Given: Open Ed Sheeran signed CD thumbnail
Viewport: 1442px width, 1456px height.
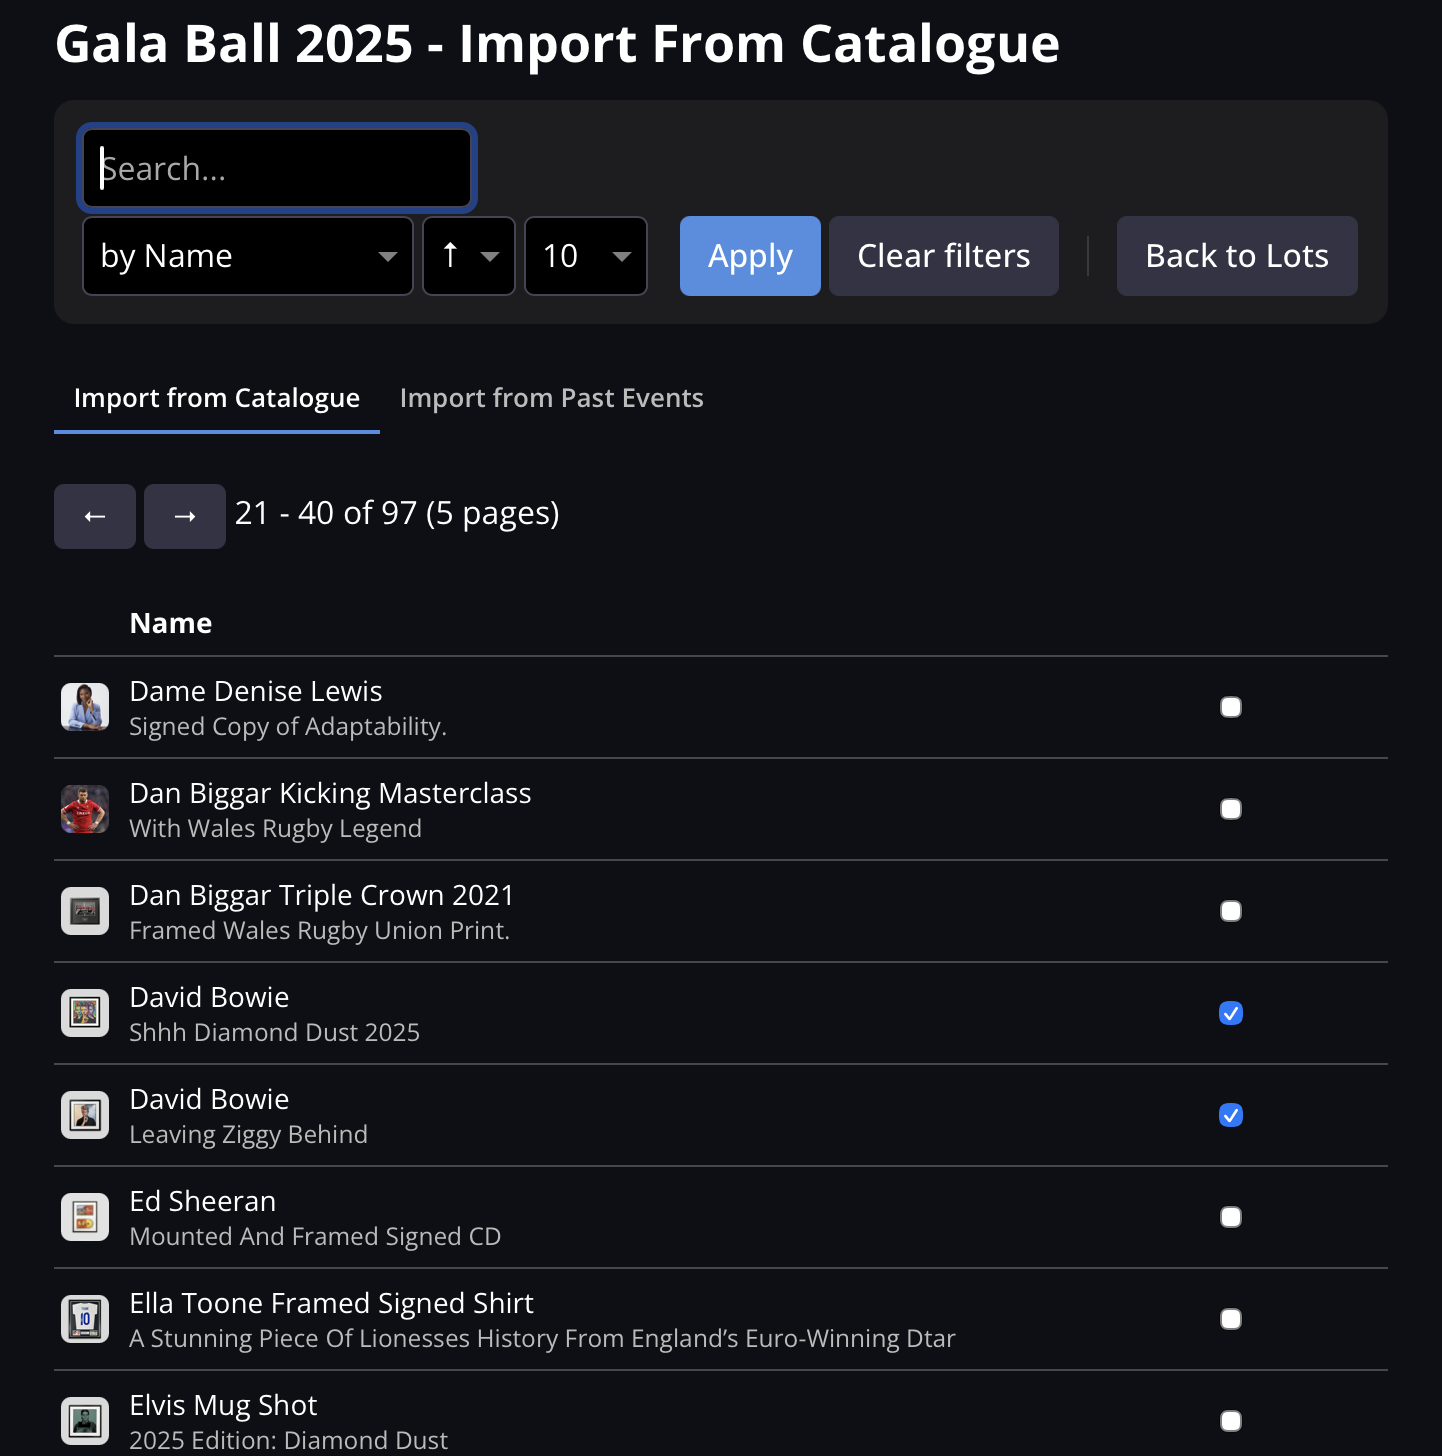Looking at the screenshot, I should [x=85, y=1217].
